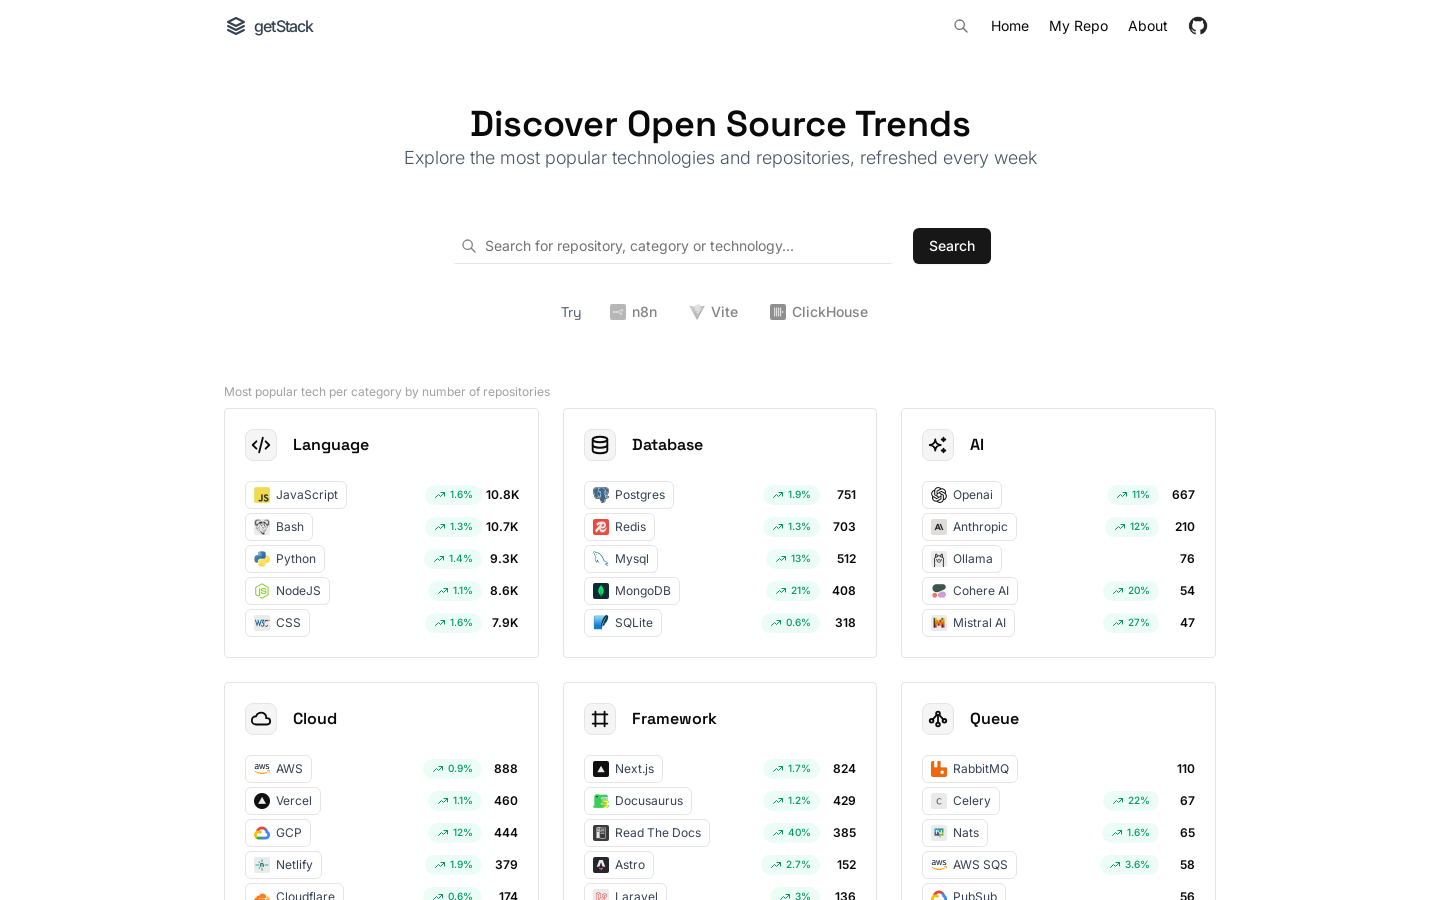Select the Queue category heading
Viewport: 1440px width, 900px height.
coord(994,719)
